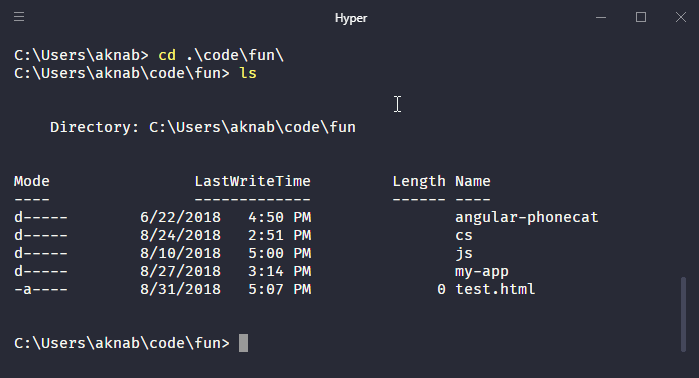Viewport: 699px width, 378px height.
Task: Open the Hyper hamburger menu
Action: tap(19, 17)
